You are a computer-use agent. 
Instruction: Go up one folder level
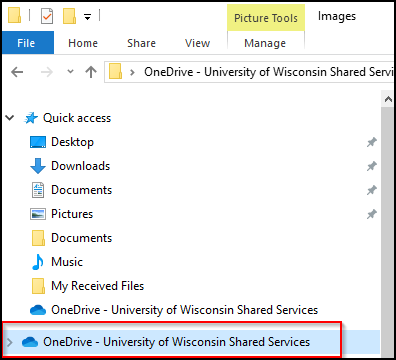coord(91,72)
